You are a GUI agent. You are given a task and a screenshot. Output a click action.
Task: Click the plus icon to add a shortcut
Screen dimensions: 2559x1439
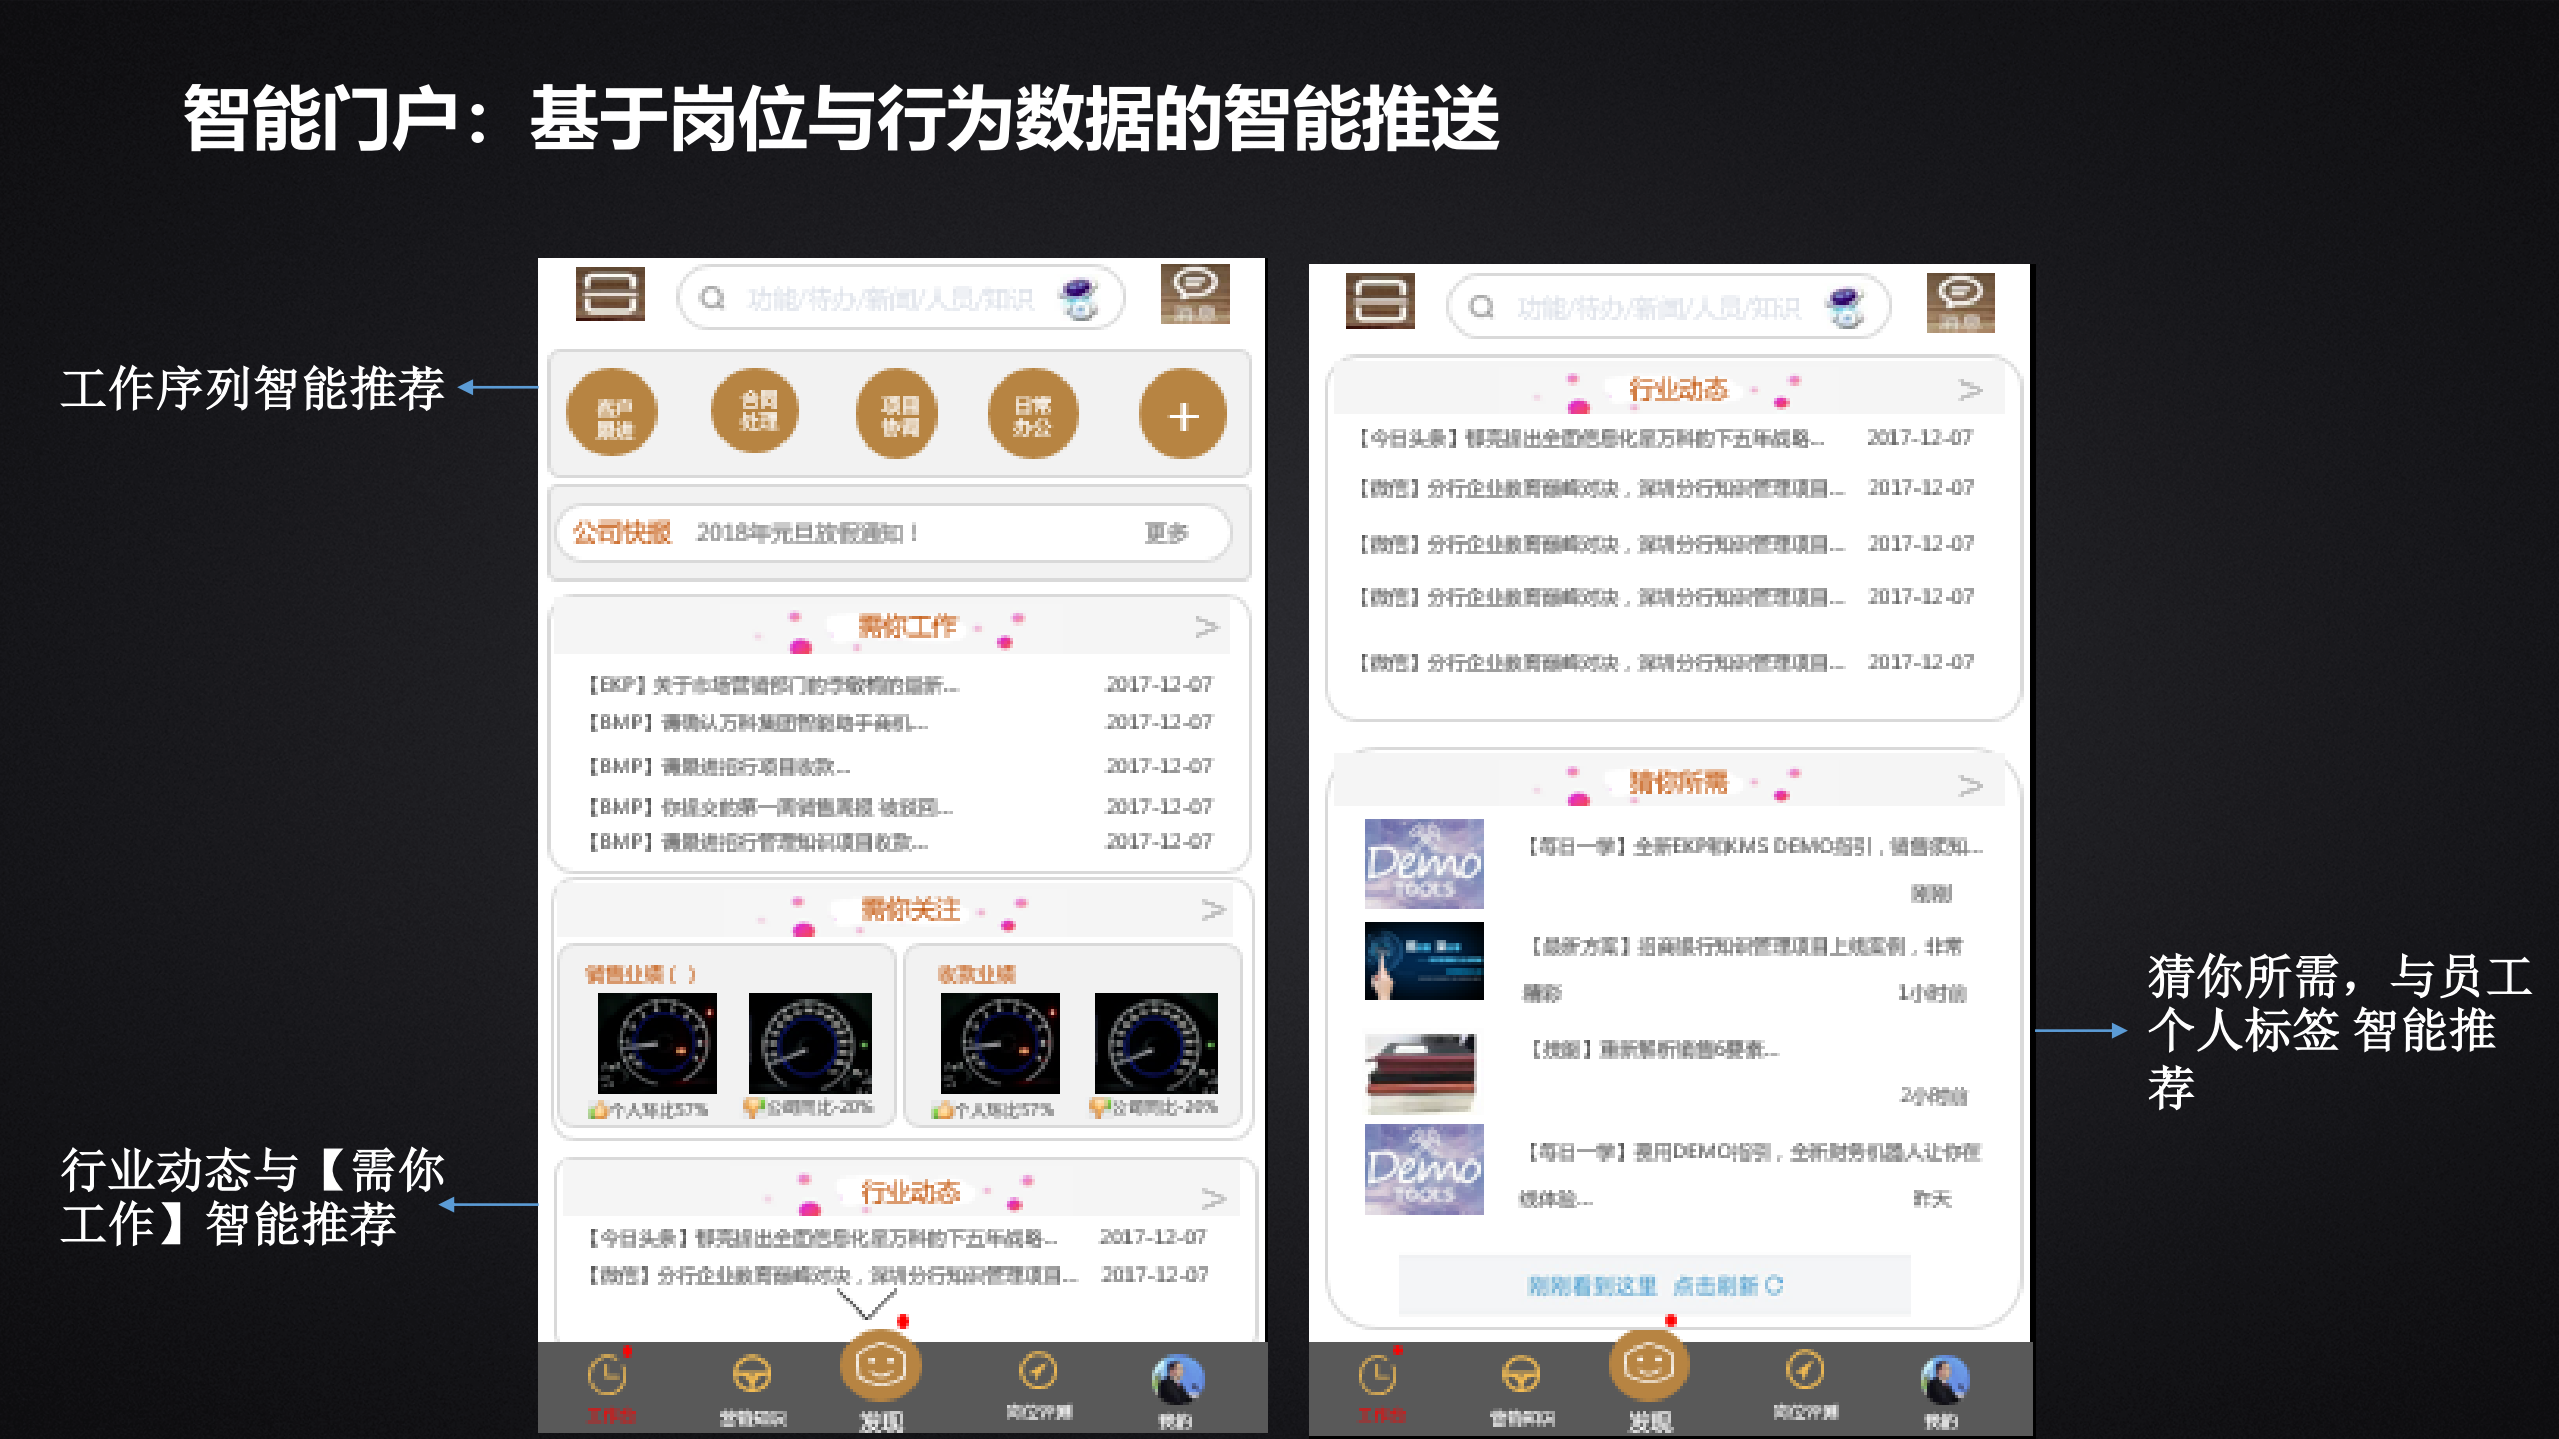click(x=1183, y=413)
